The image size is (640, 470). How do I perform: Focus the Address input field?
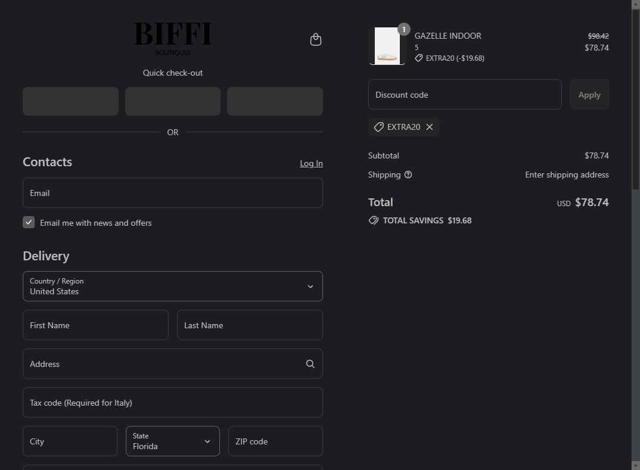point(173,364)
